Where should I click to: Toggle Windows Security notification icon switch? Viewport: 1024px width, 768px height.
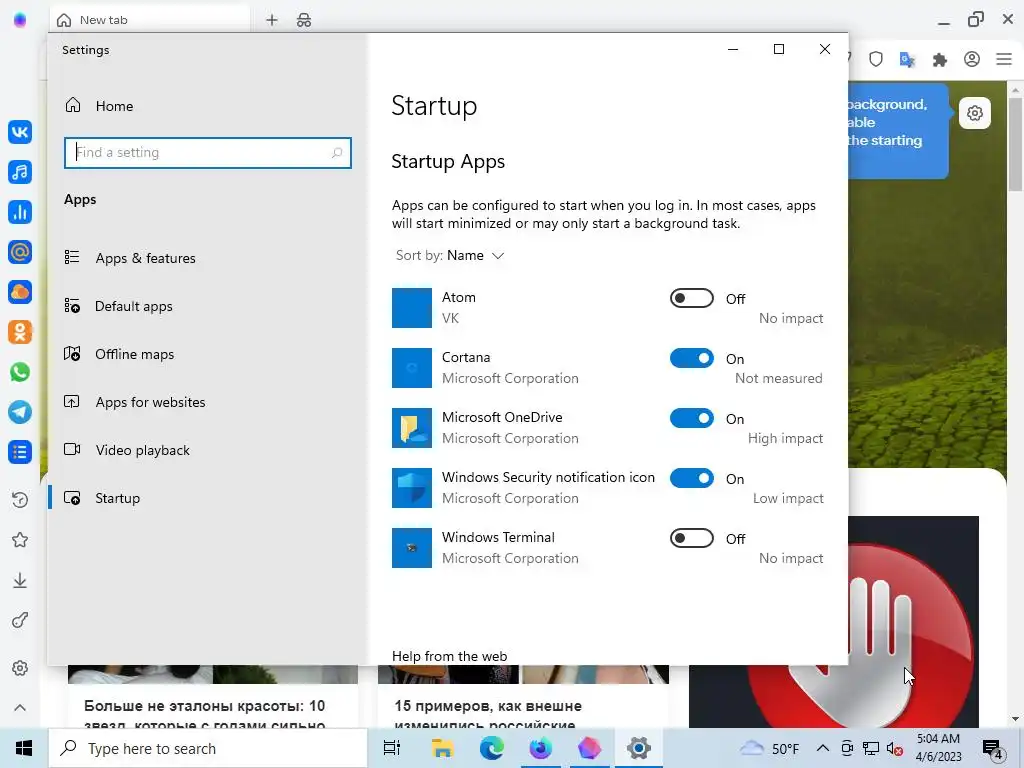692,478
